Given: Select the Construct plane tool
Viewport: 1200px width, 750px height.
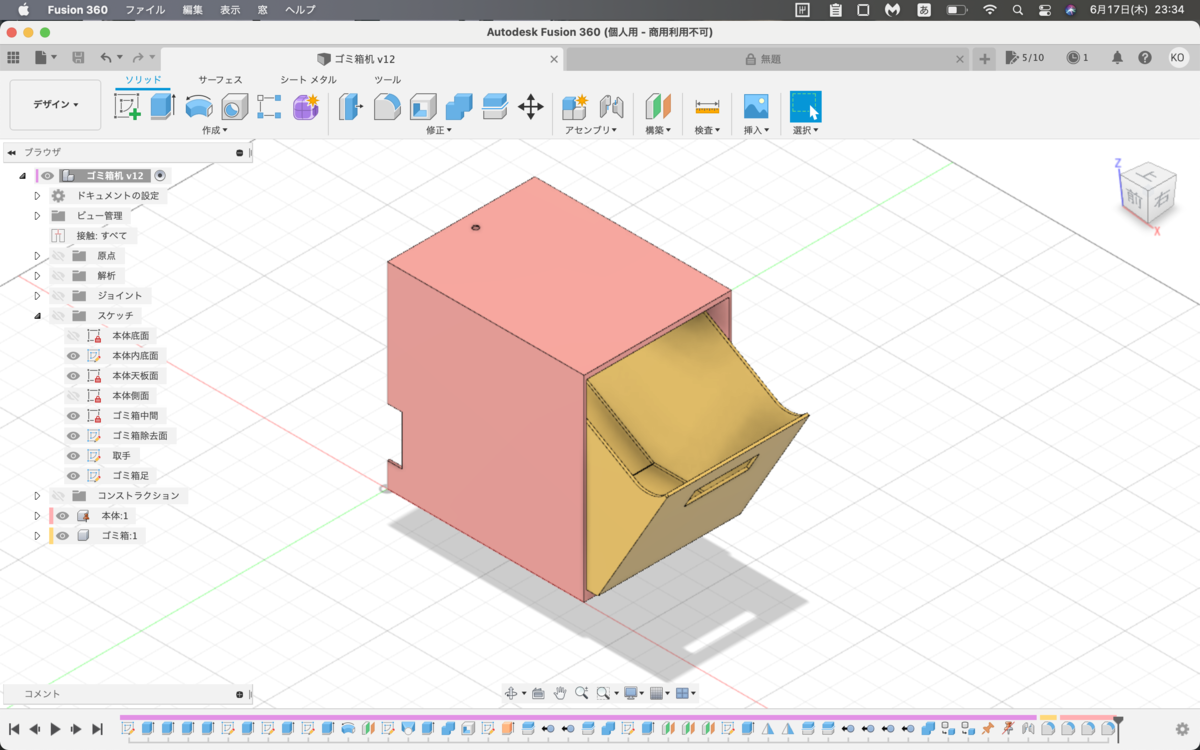Looking at the screenshot, I should [x=658, y=107].
